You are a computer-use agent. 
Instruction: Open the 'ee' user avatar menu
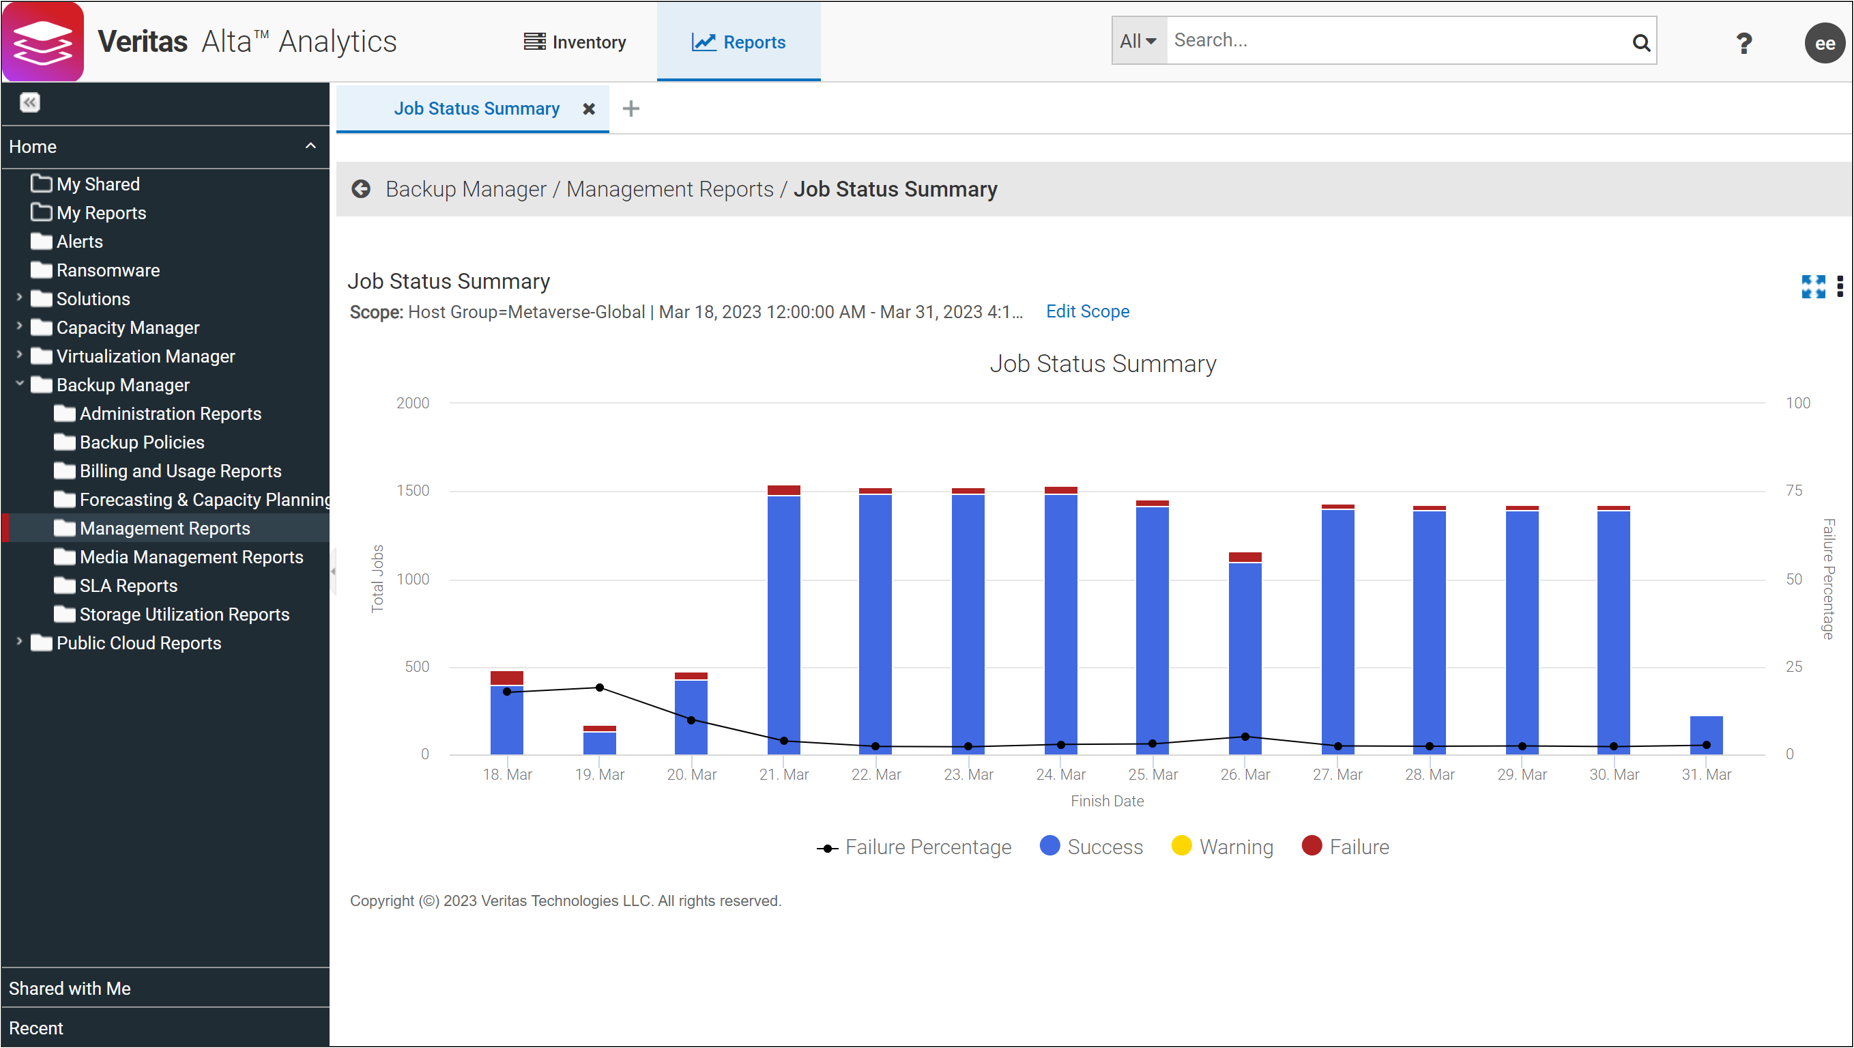click(1824, 43)
